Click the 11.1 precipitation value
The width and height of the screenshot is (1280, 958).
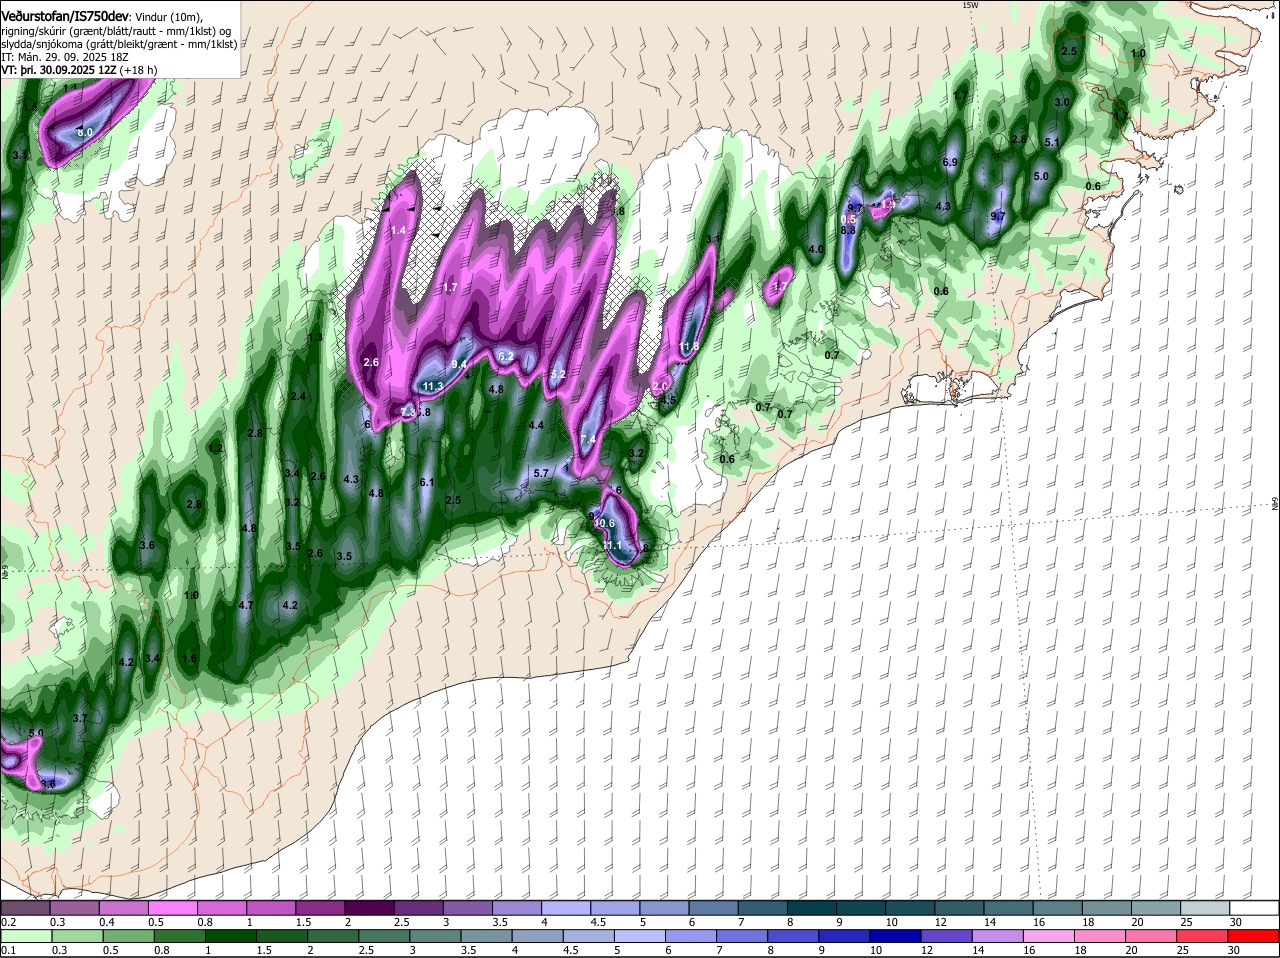tap(613, 545)
